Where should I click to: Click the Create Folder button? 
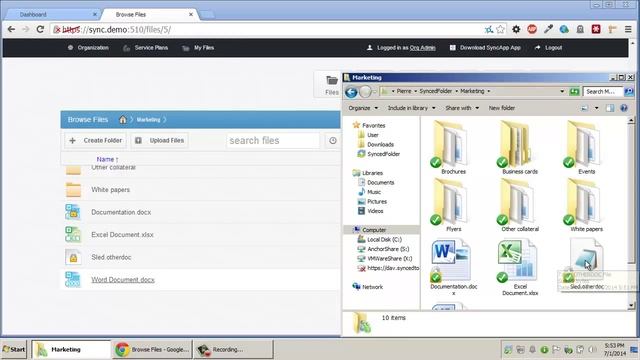click(x=96, y=140)
